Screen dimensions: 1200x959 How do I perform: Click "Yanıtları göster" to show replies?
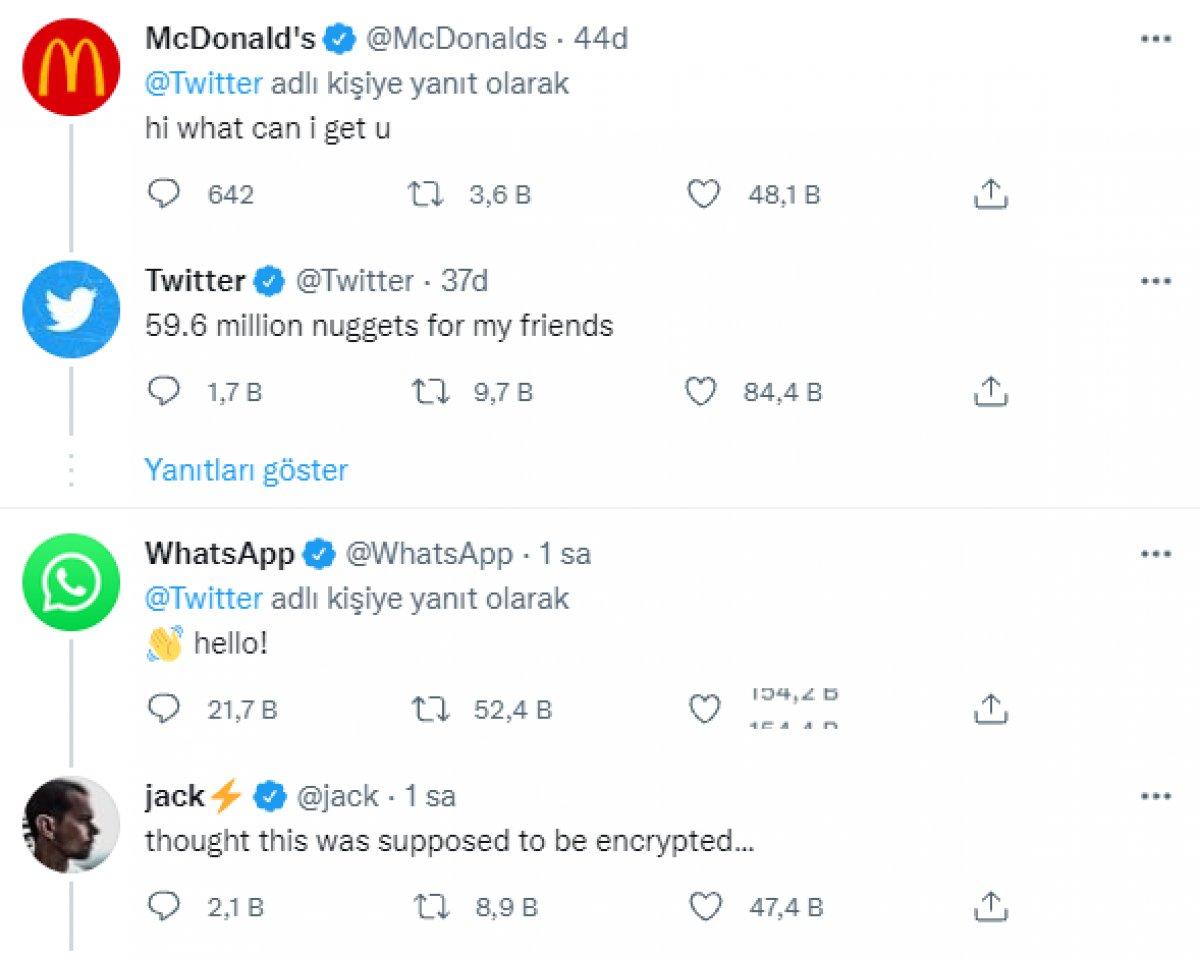click(246, 470)
